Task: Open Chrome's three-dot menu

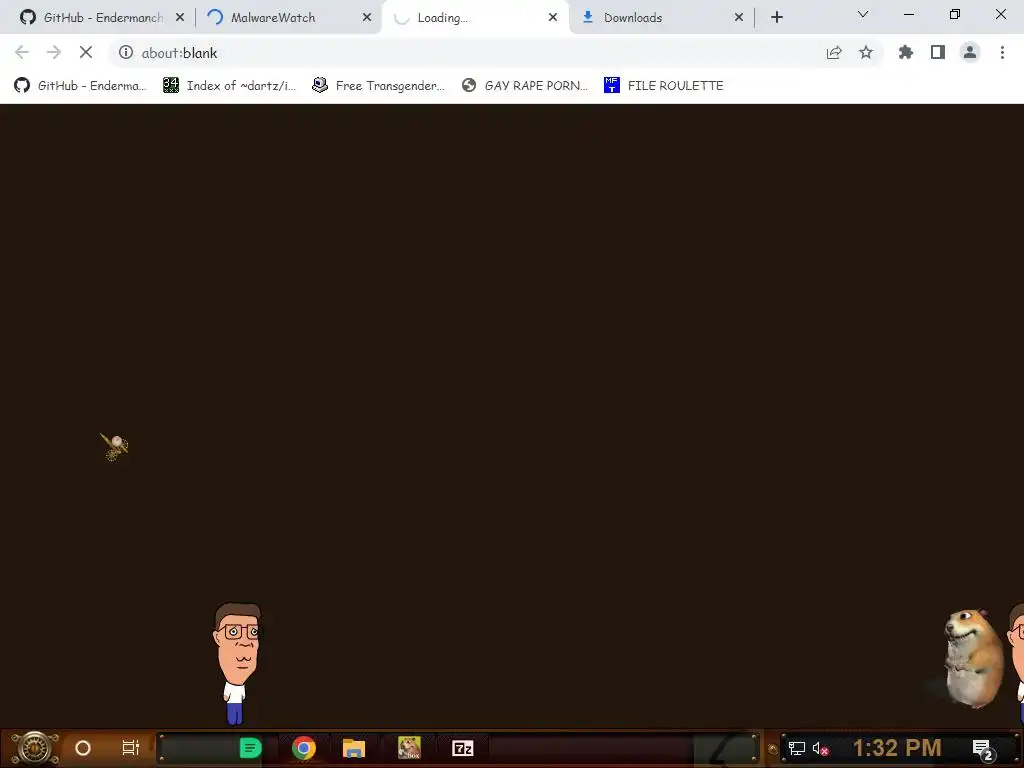Action: (1002, 52)
